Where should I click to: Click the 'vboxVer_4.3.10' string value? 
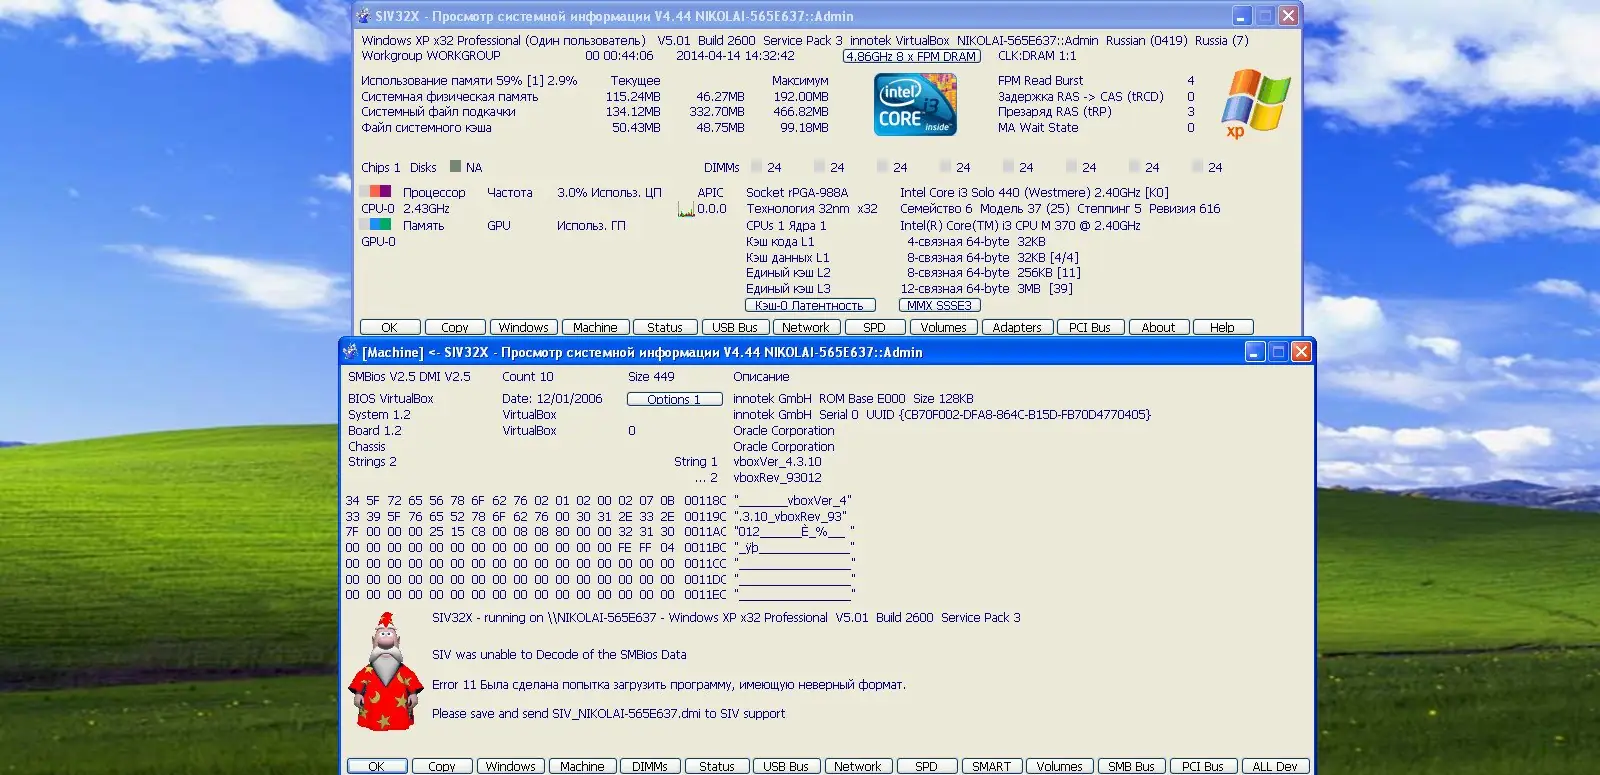(777, 462)
